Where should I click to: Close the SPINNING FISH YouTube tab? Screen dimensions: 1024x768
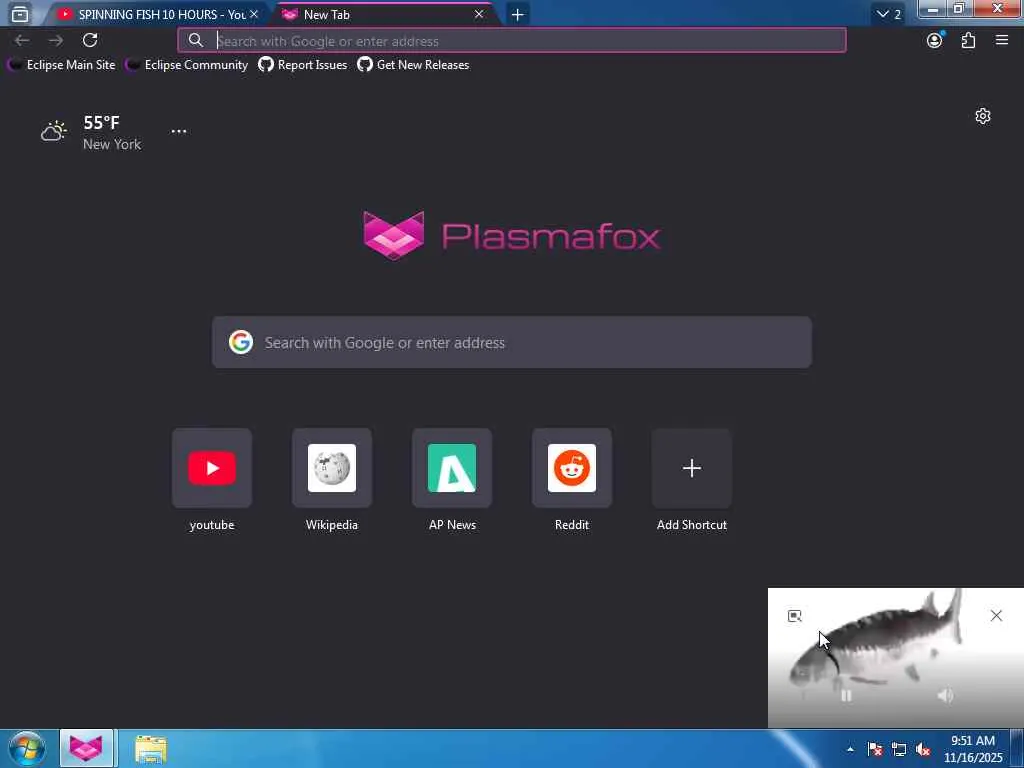tap(253, 14)
